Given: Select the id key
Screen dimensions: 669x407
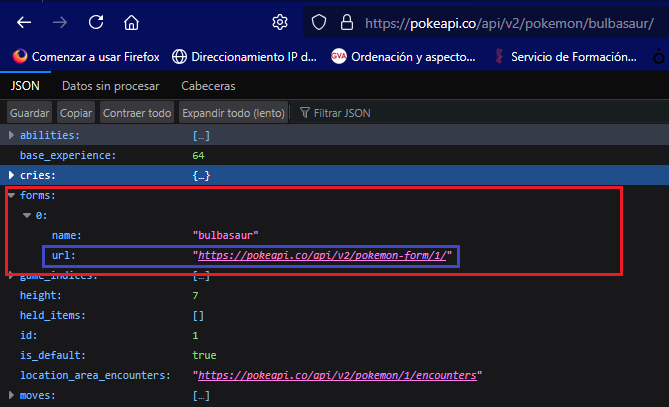Looking at the screenshot, I should pos(28,335).
